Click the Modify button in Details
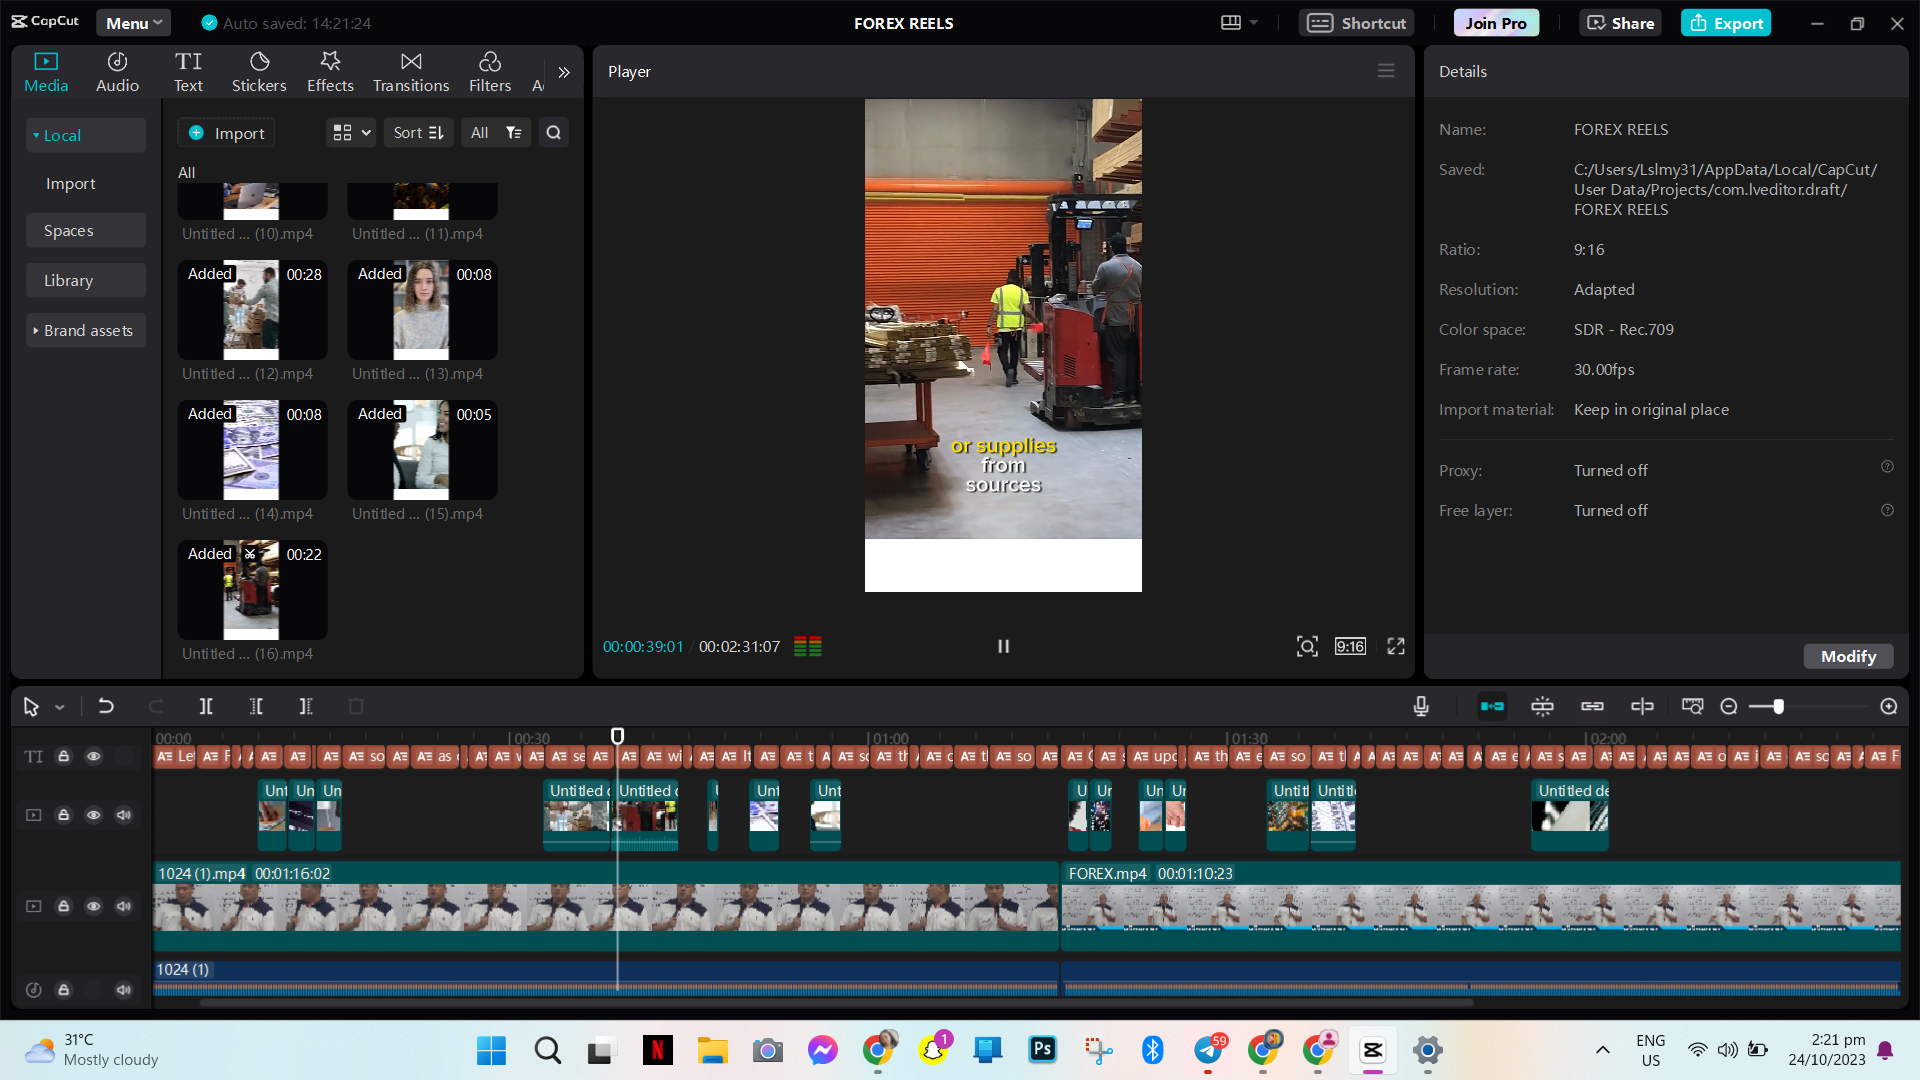This screenshot has width=1920, height=1080. (1847, 657)
